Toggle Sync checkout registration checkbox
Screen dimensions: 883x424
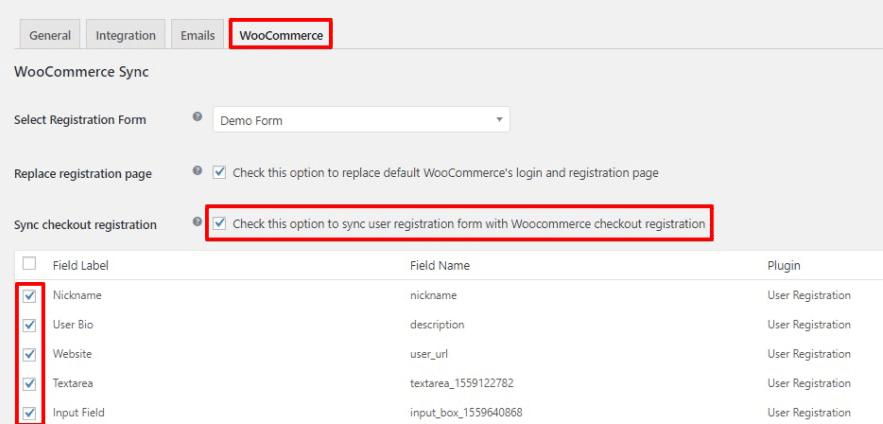220,224
